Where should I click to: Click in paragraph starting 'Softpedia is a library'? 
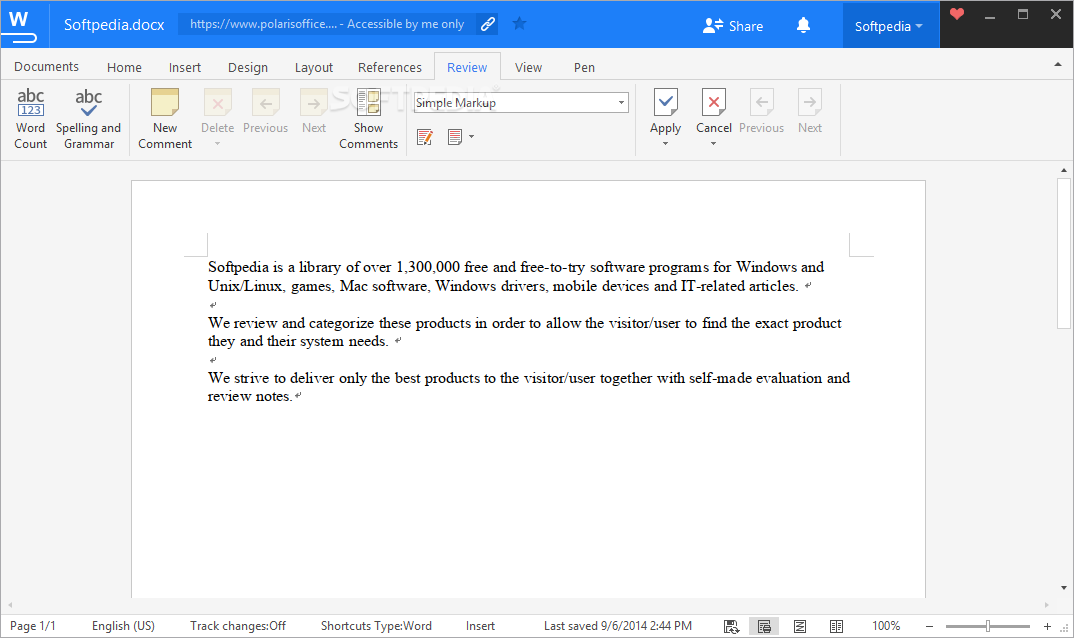pos(516,276)
